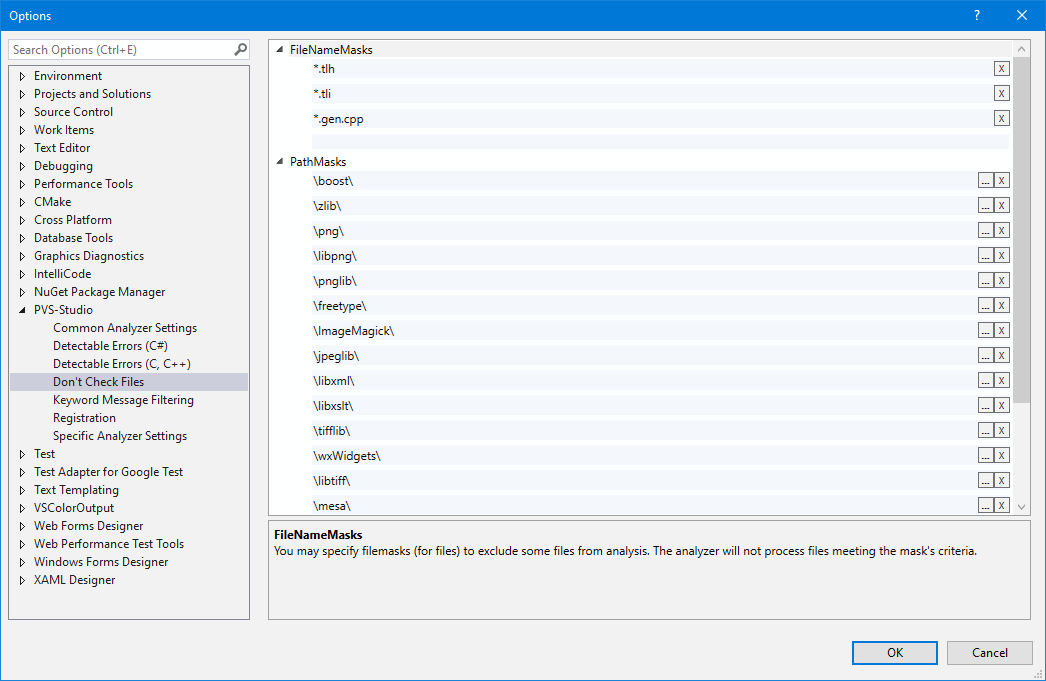The width and height of the screenshot is (1046, 681).
Task: Open Keyword Message Filtering page
Action: tap(123, 400)
